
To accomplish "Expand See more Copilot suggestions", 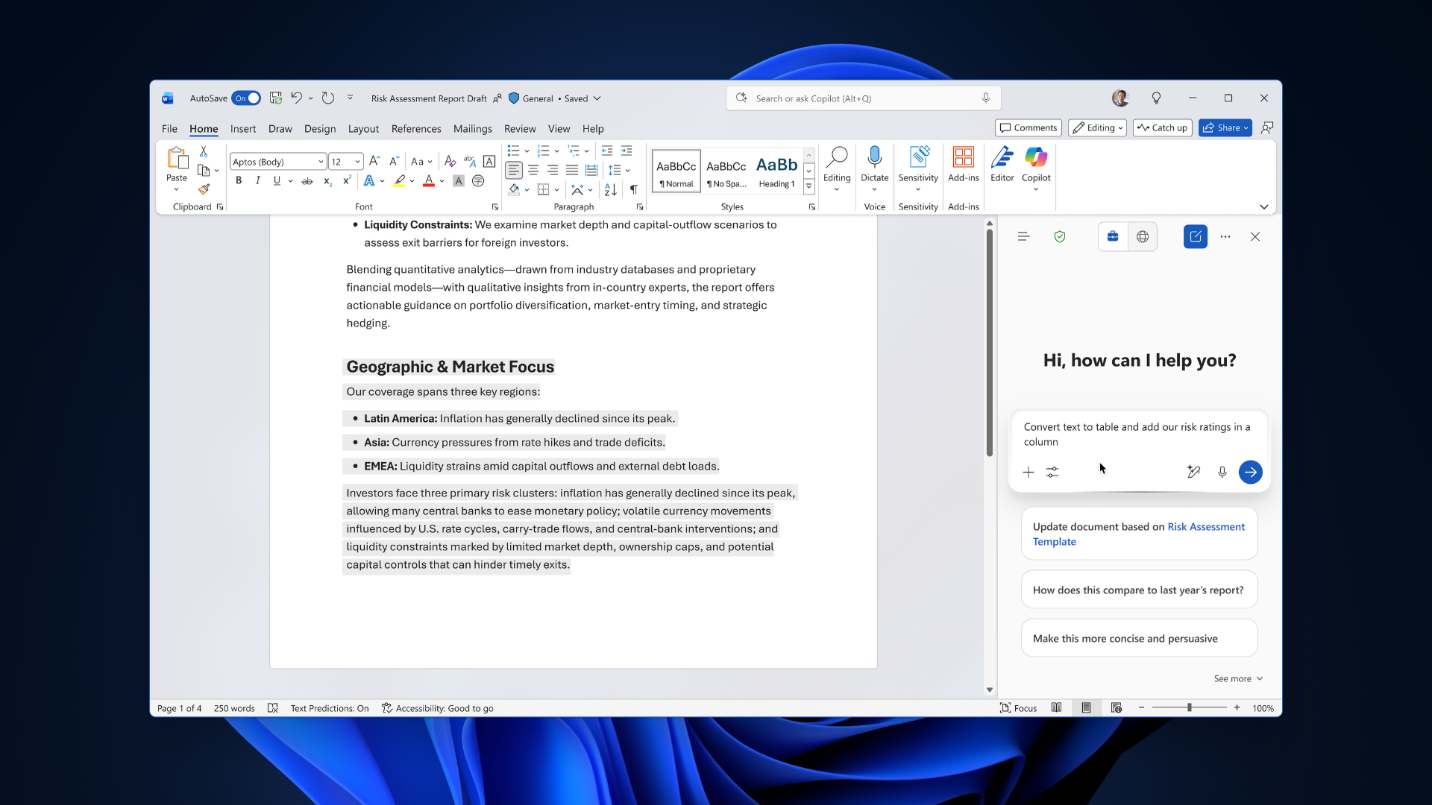I will [x=1238, y=679].
